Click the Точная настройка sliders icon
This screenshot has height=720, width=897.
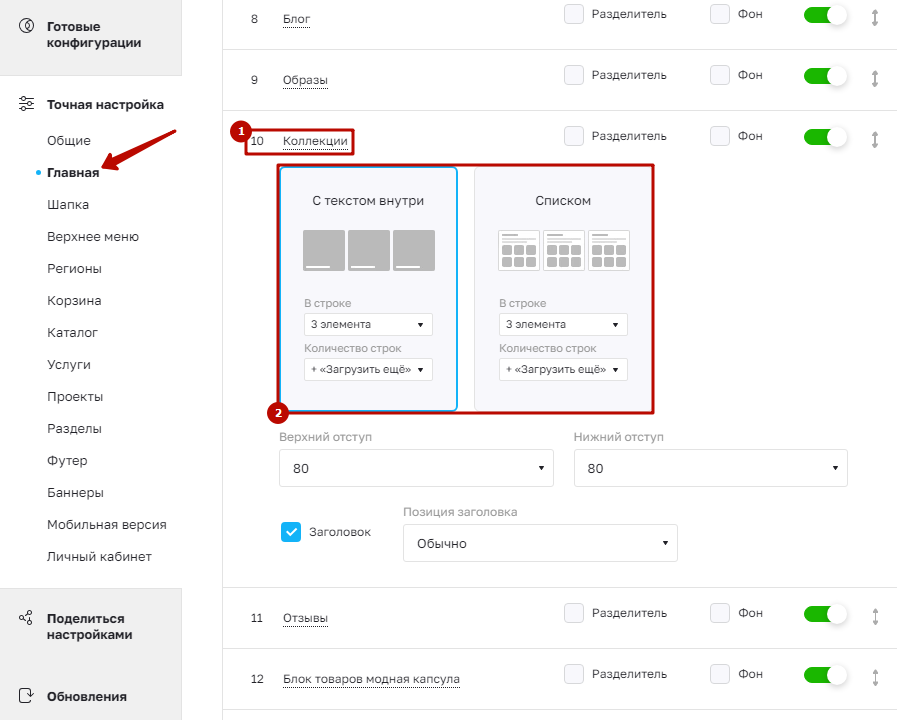(x=26, y=104)
